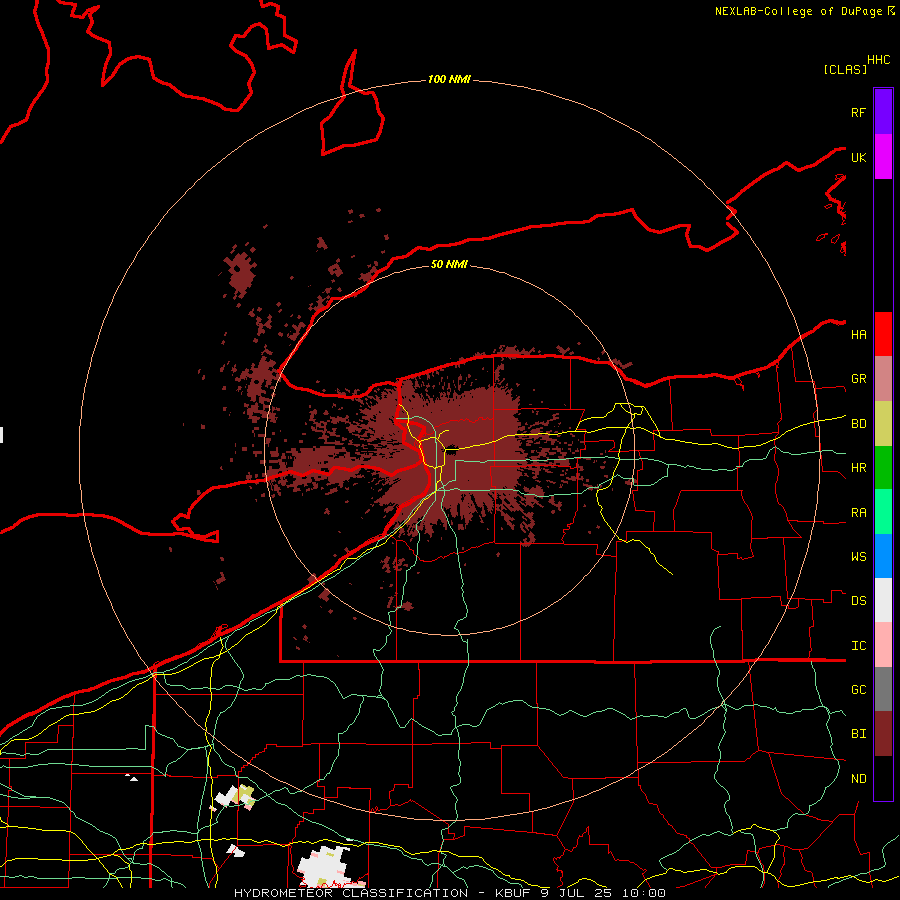Click the IC pink legend swatch
The image size is (900, 900).
[883, 645]
